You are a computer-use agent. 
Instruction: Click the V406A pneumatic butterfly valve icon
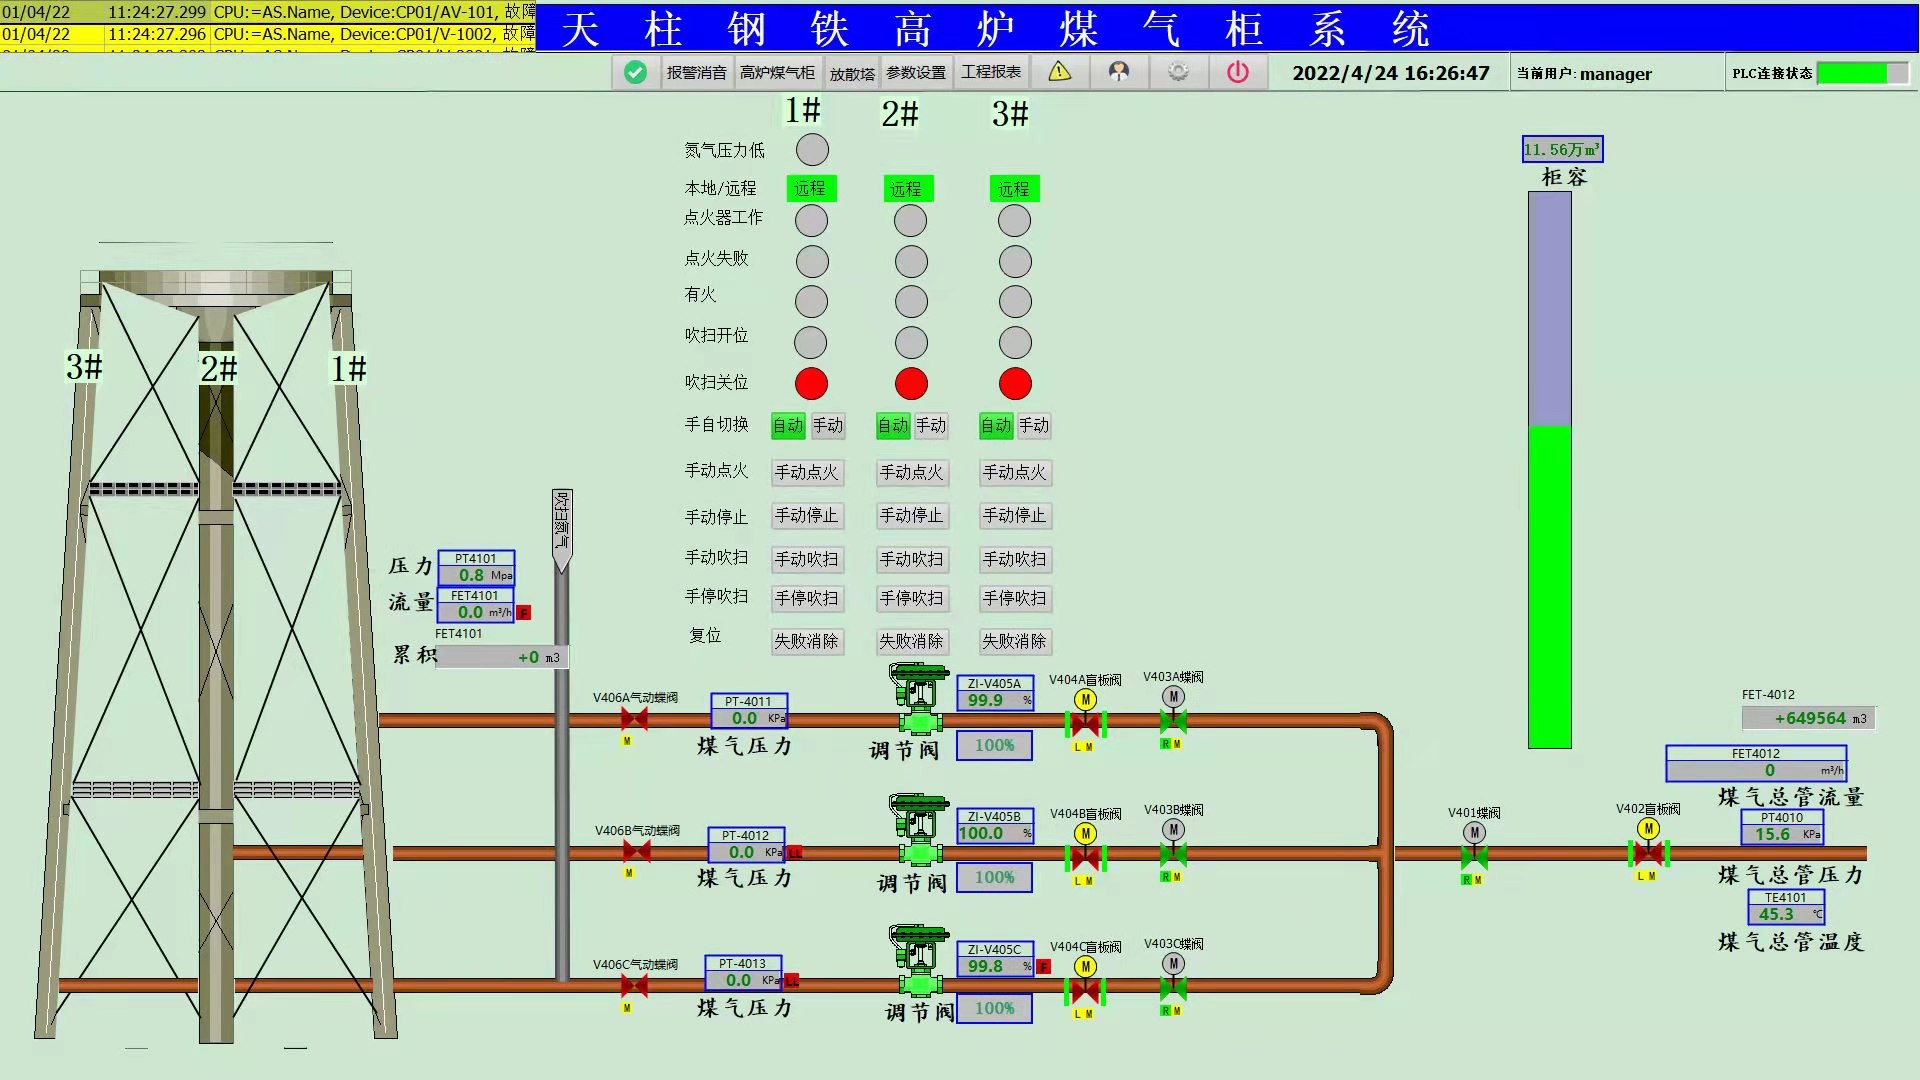pyautogui.click(x=634, y=719)
